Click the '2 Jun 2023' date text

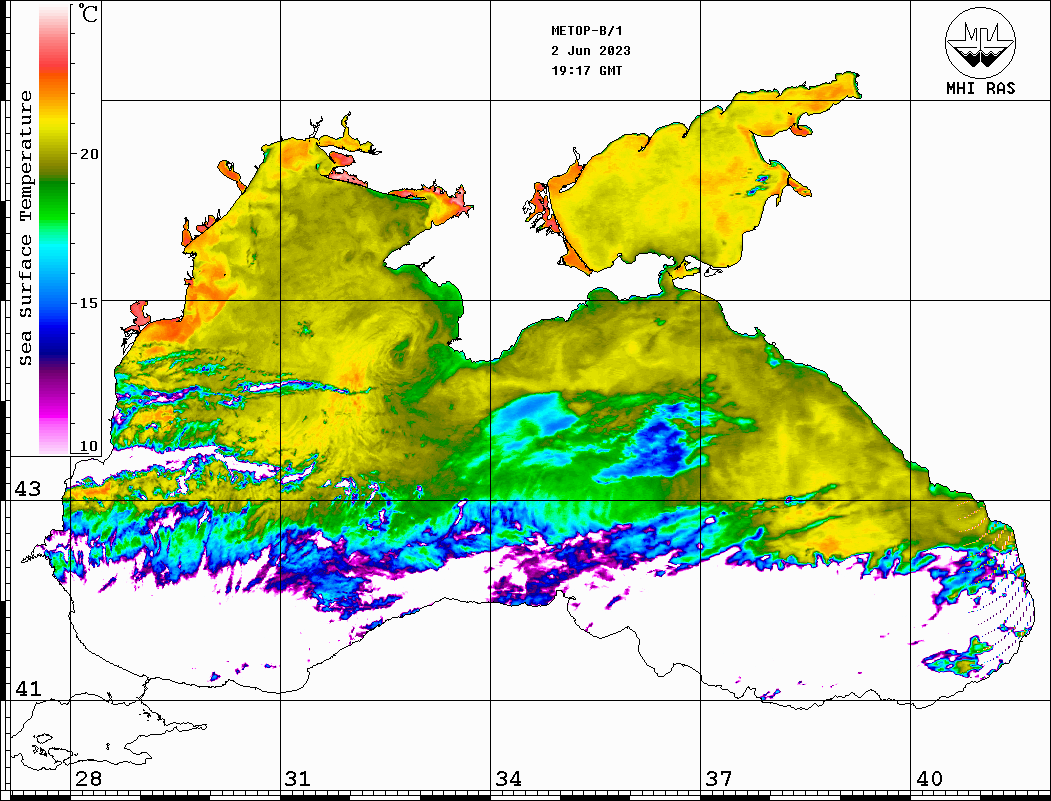(591, 51)
